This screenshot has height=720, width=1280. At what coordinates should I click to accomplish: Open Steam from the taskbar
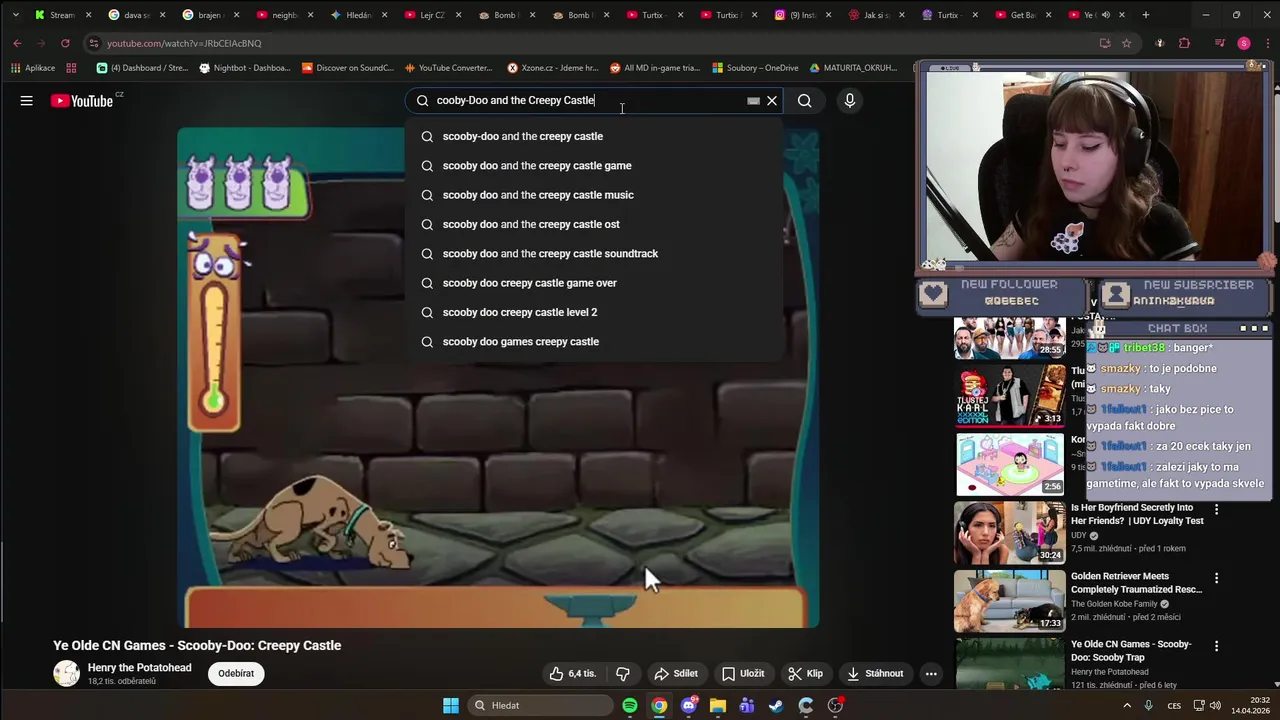point(776,705)
